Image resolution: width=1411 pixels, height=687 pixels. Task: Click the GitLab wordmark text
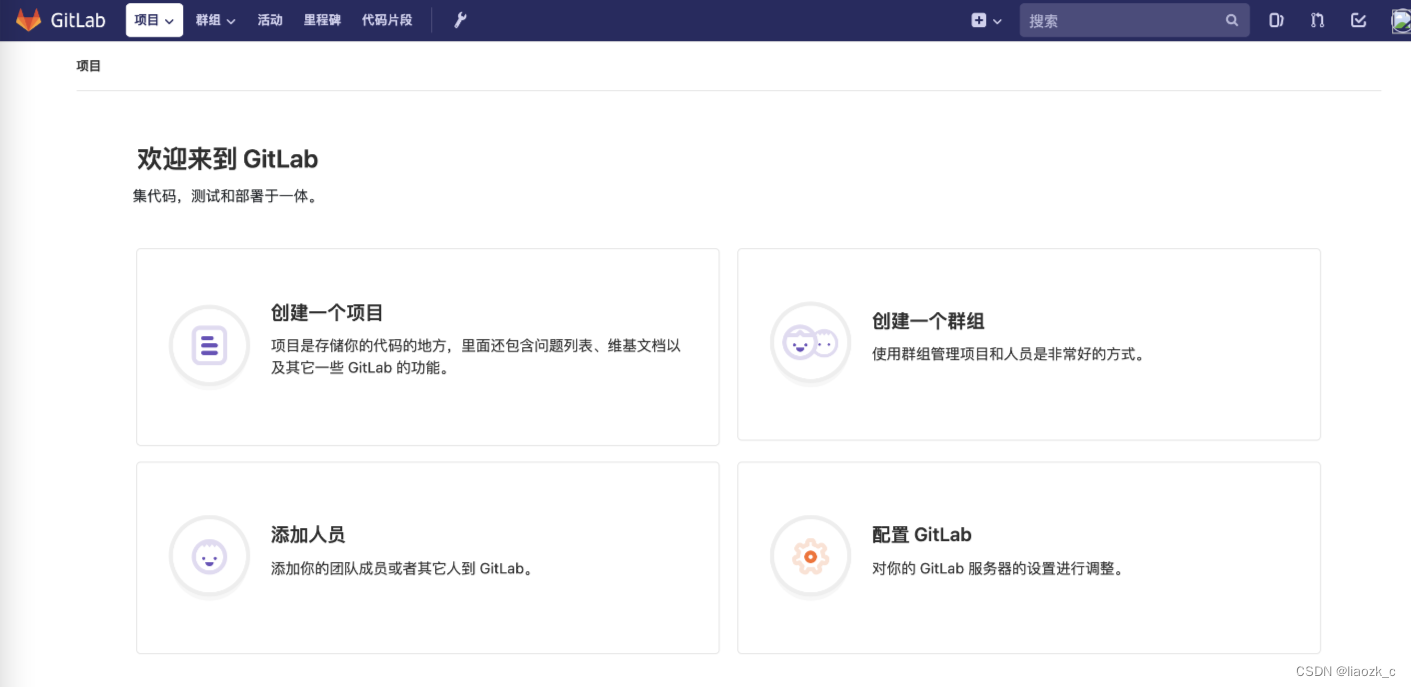coord(78,20)
